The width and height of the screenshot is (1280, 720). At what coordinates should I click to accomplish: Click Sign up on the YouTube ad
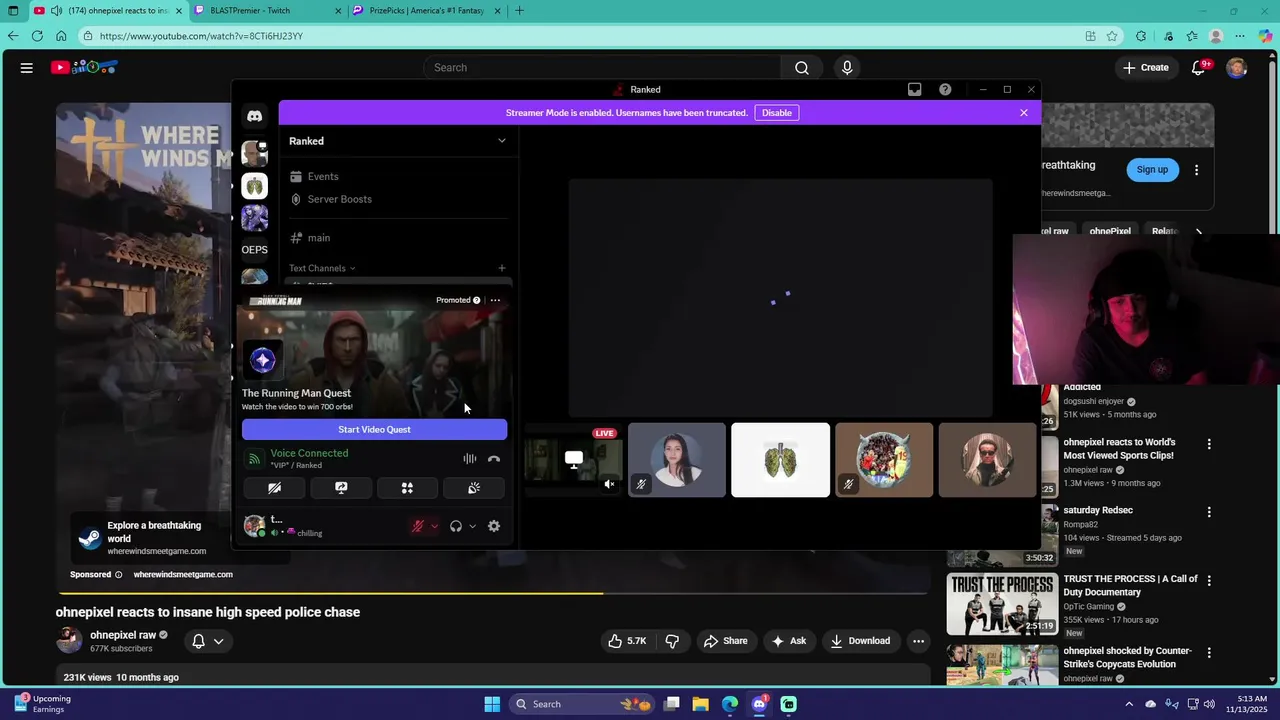click(1152, 170)
